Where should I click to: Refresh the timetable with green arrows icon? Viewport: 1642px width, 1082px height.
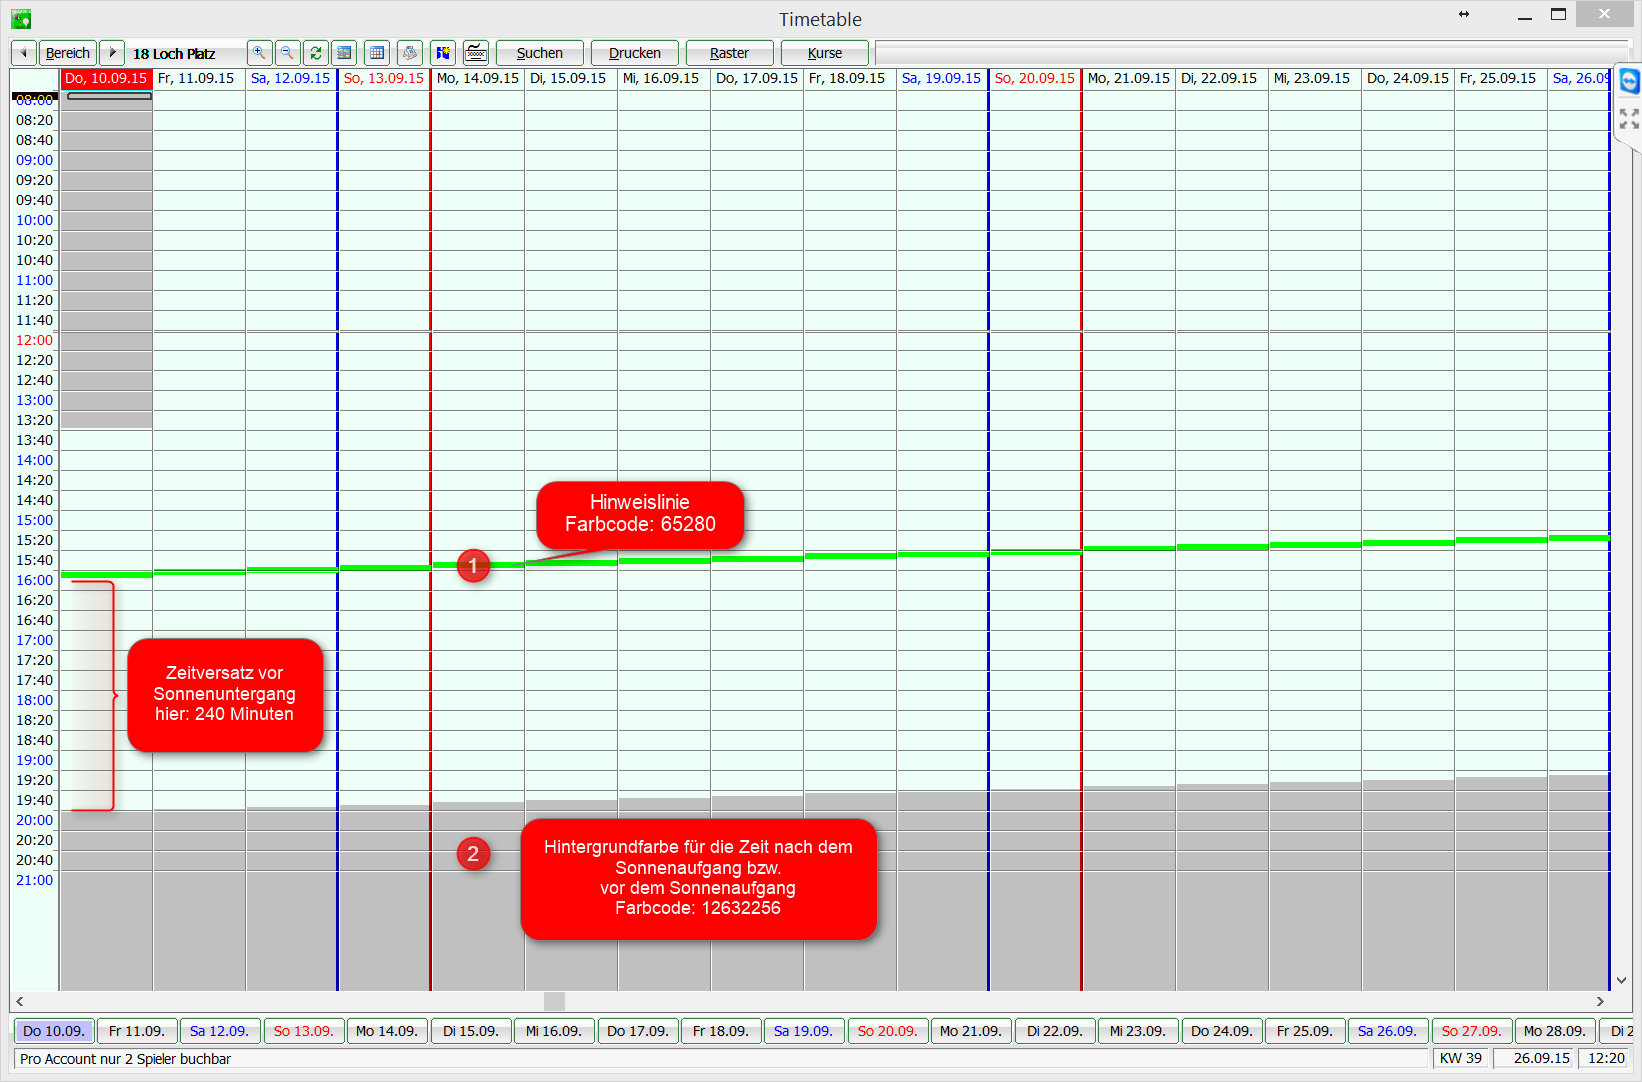(x=316, y=53)
